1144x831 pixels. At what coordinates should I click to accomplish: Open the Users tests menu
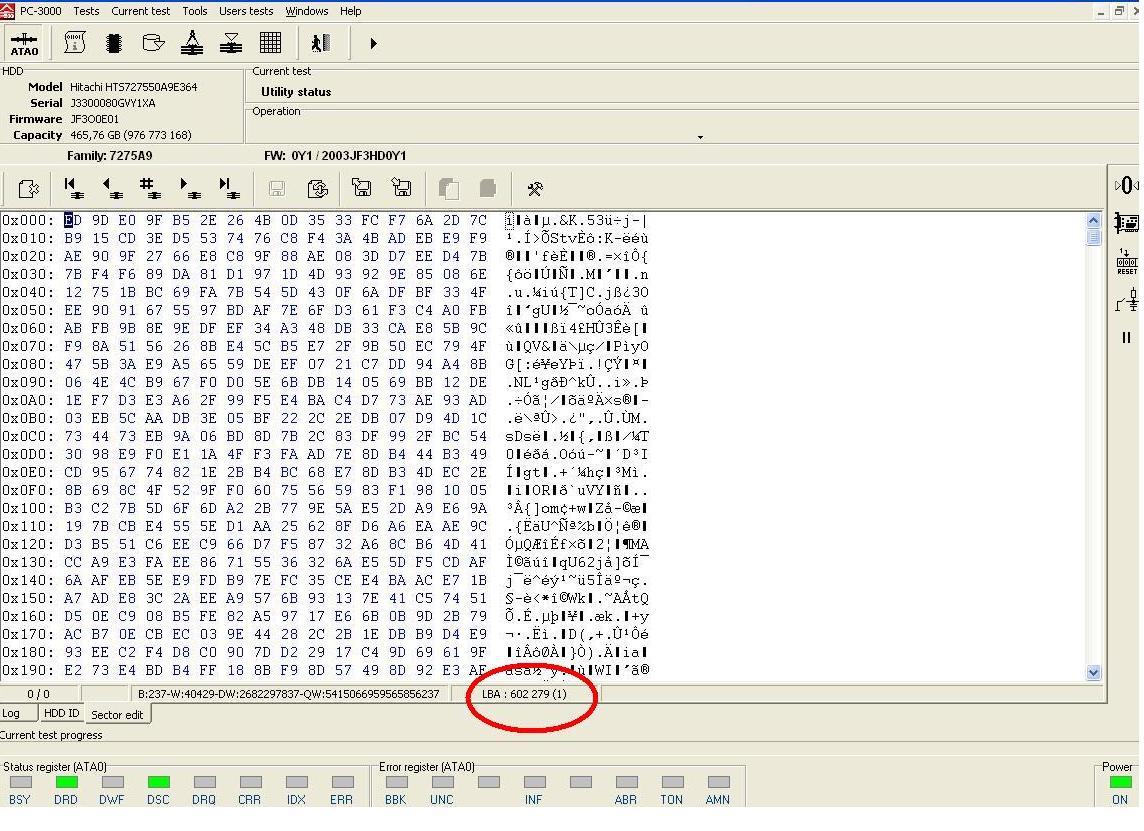click(246, 11)
